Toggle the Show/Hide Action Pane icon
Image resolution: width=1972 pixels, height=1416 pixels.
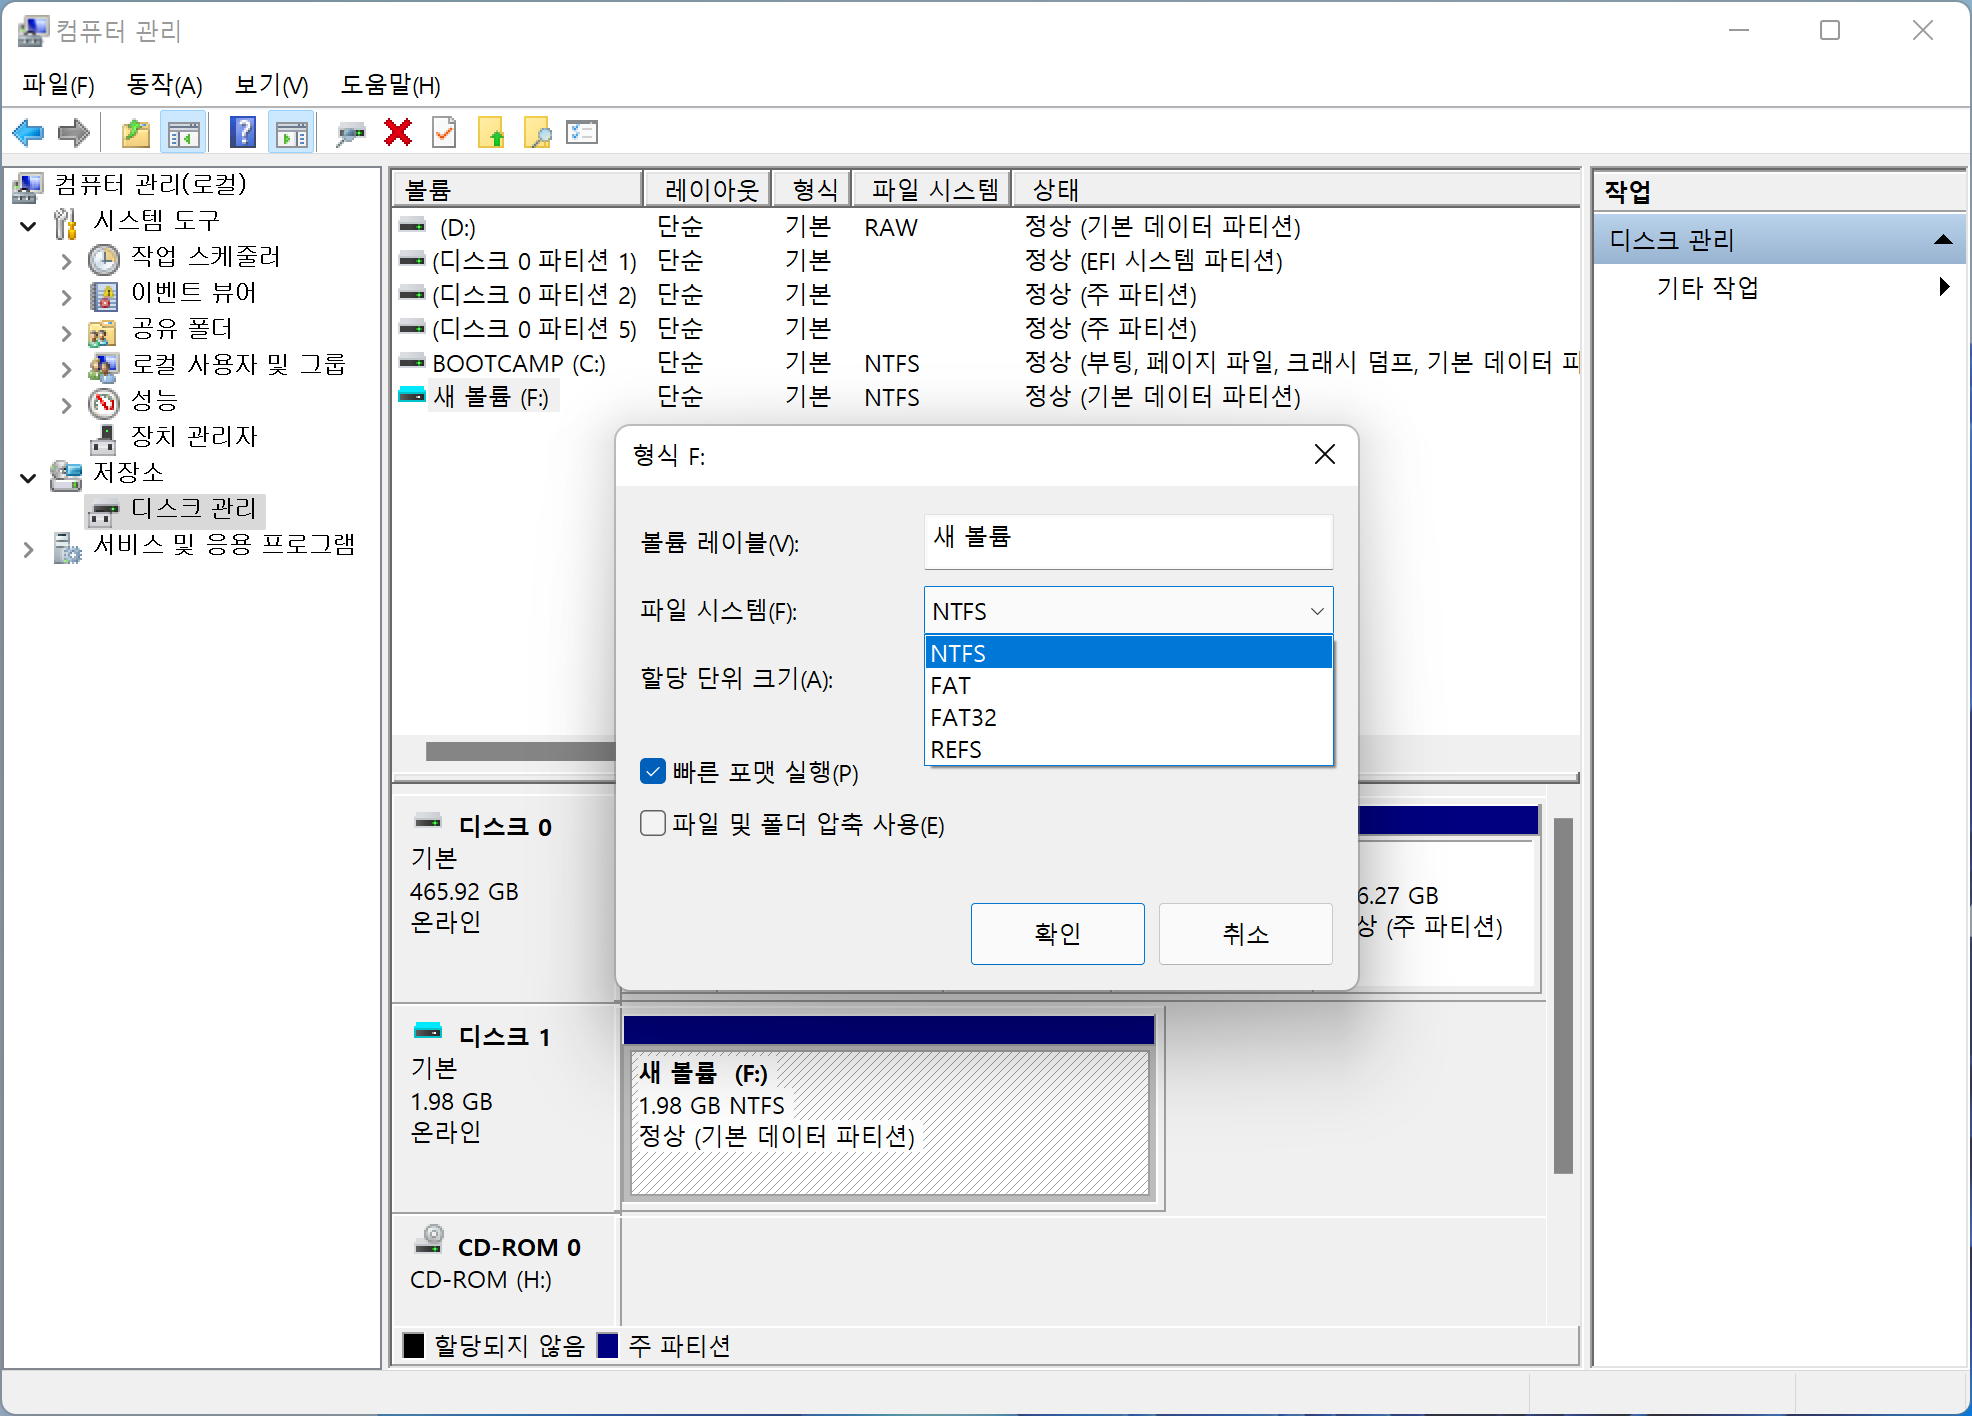point(292,132)
